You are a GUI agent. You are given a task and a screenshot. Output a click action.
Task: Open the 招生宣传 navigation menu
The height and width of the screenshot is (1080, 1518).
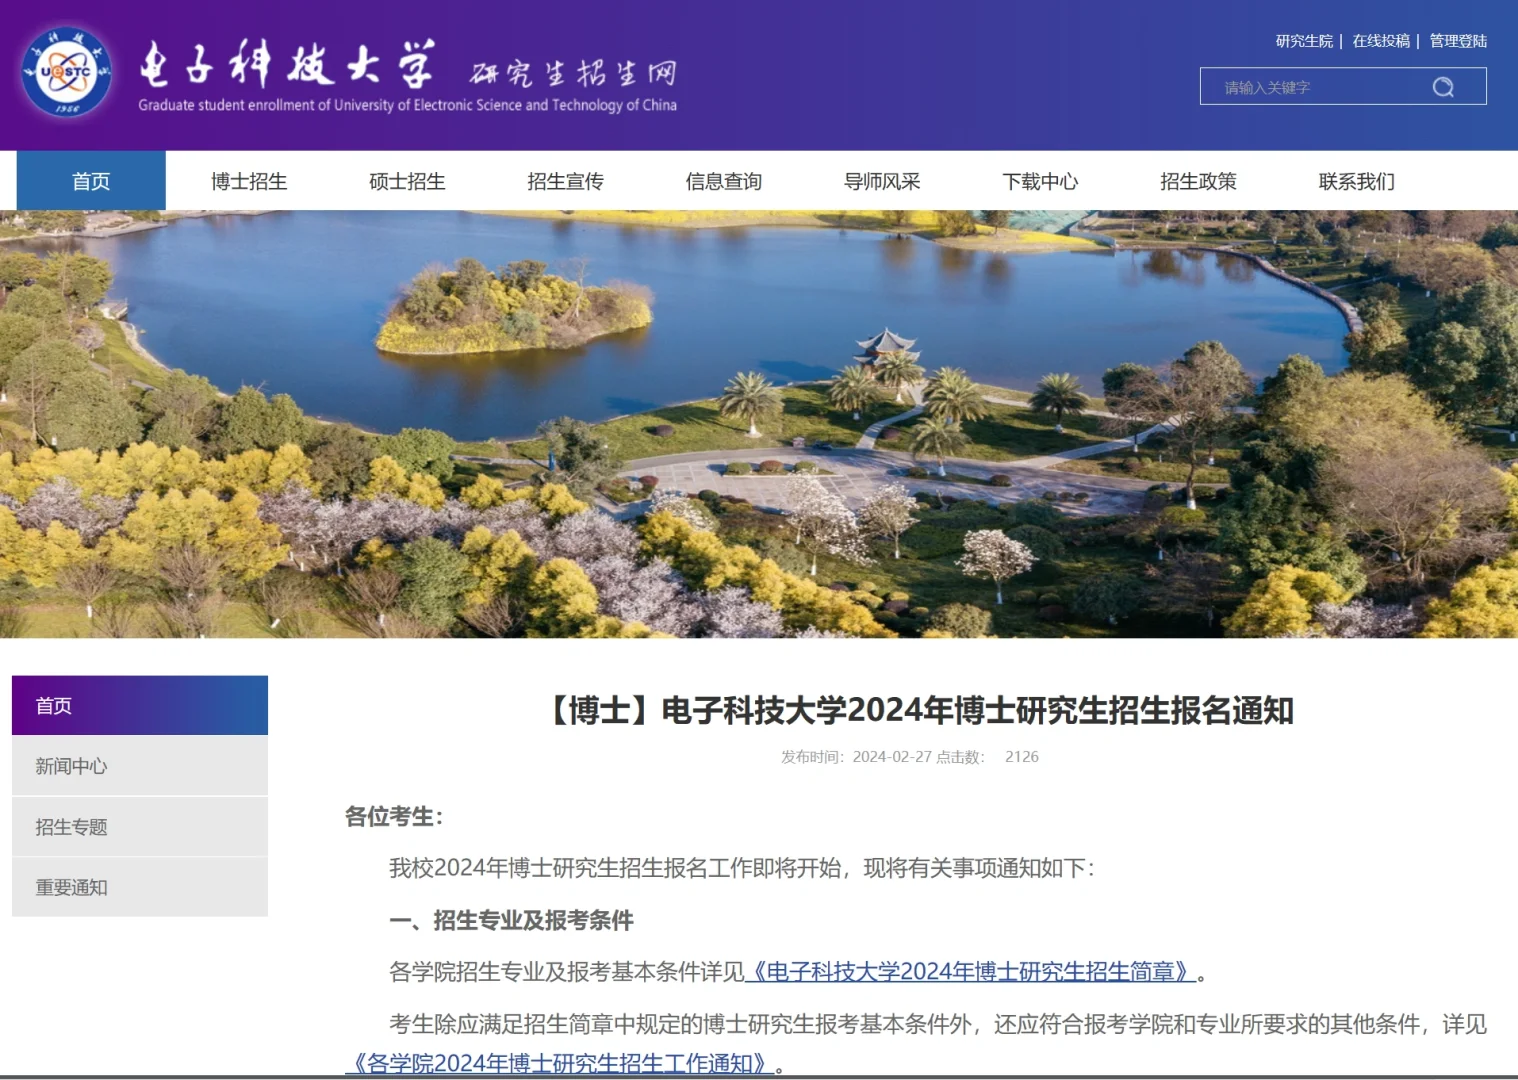[565, 181]
